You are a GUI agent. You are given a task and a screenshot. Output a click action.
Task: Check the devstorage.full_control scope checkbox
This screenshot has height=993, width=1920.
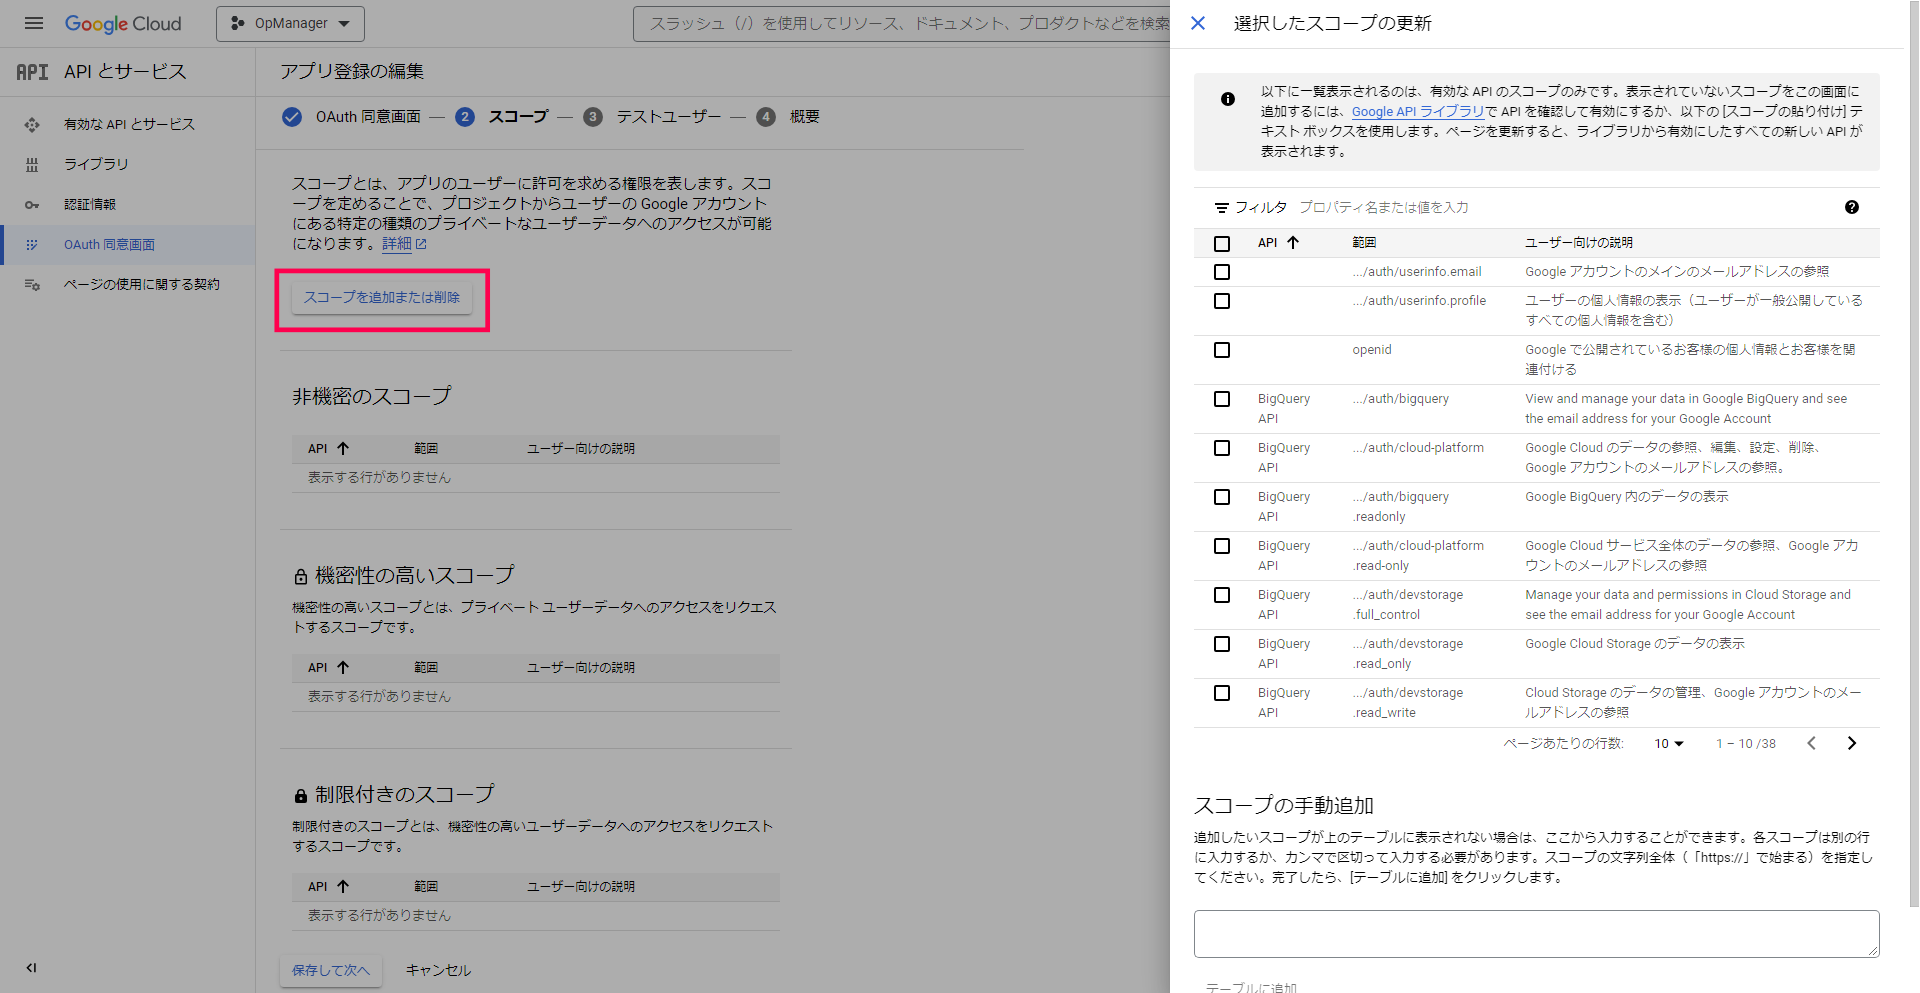click(1222, 595)
